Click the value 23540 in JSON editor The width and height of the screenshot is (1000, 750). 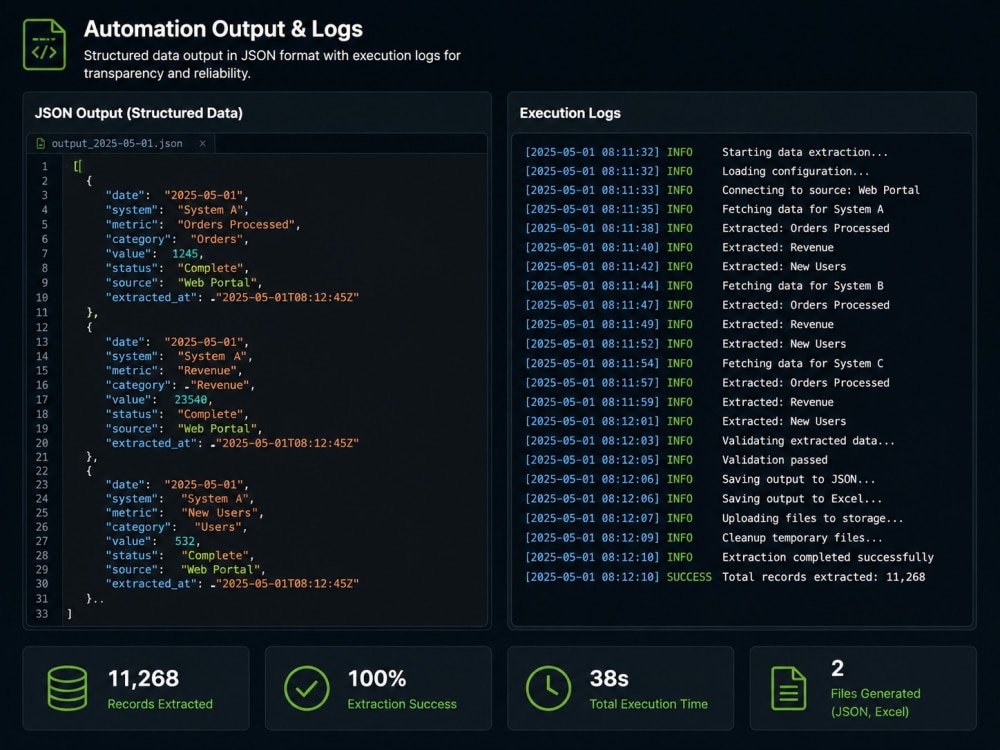191,400
